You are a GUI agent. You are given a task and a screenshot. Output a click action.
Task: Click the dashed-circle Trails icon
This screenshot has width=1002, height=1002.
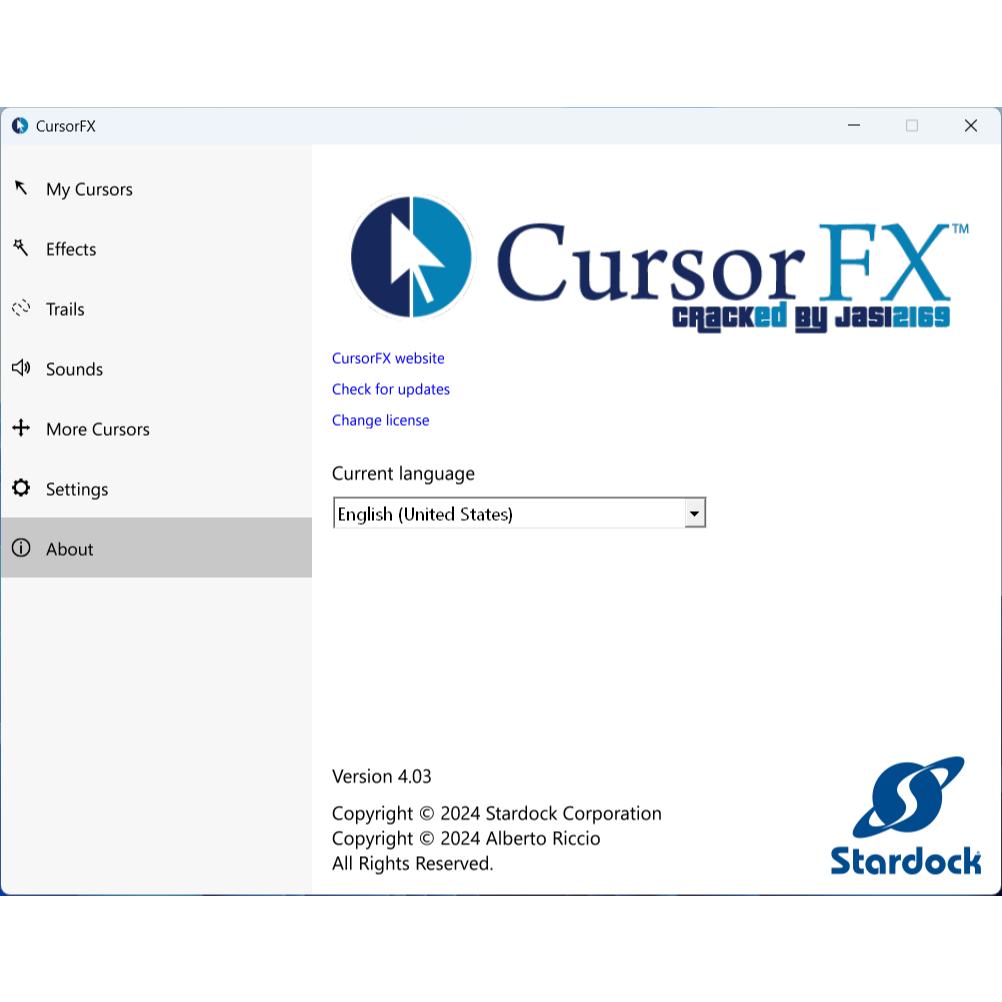[x=21, y=308]
